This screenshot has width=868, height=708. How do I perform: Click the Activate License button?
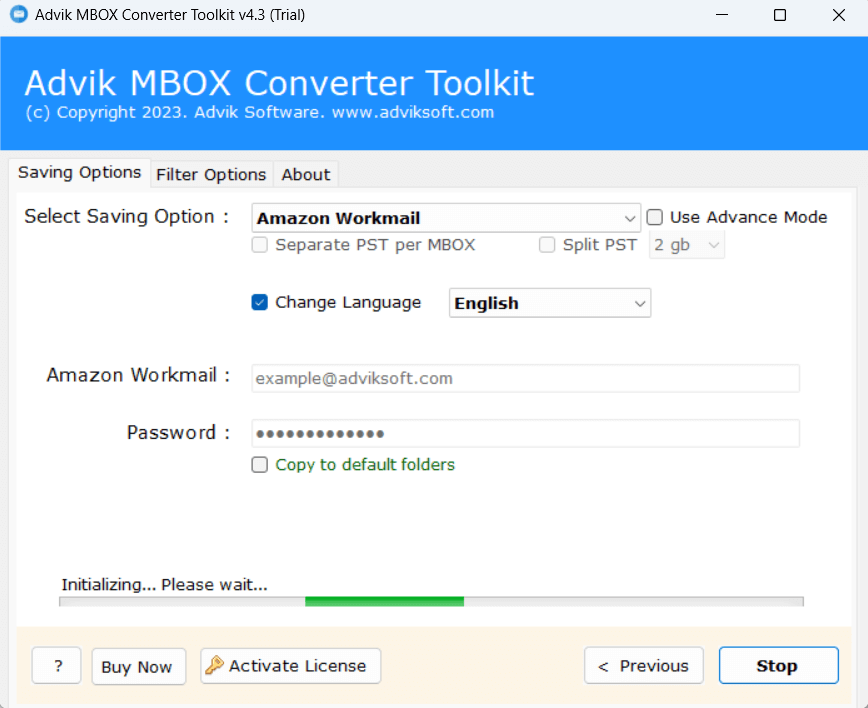click(291, 666)
